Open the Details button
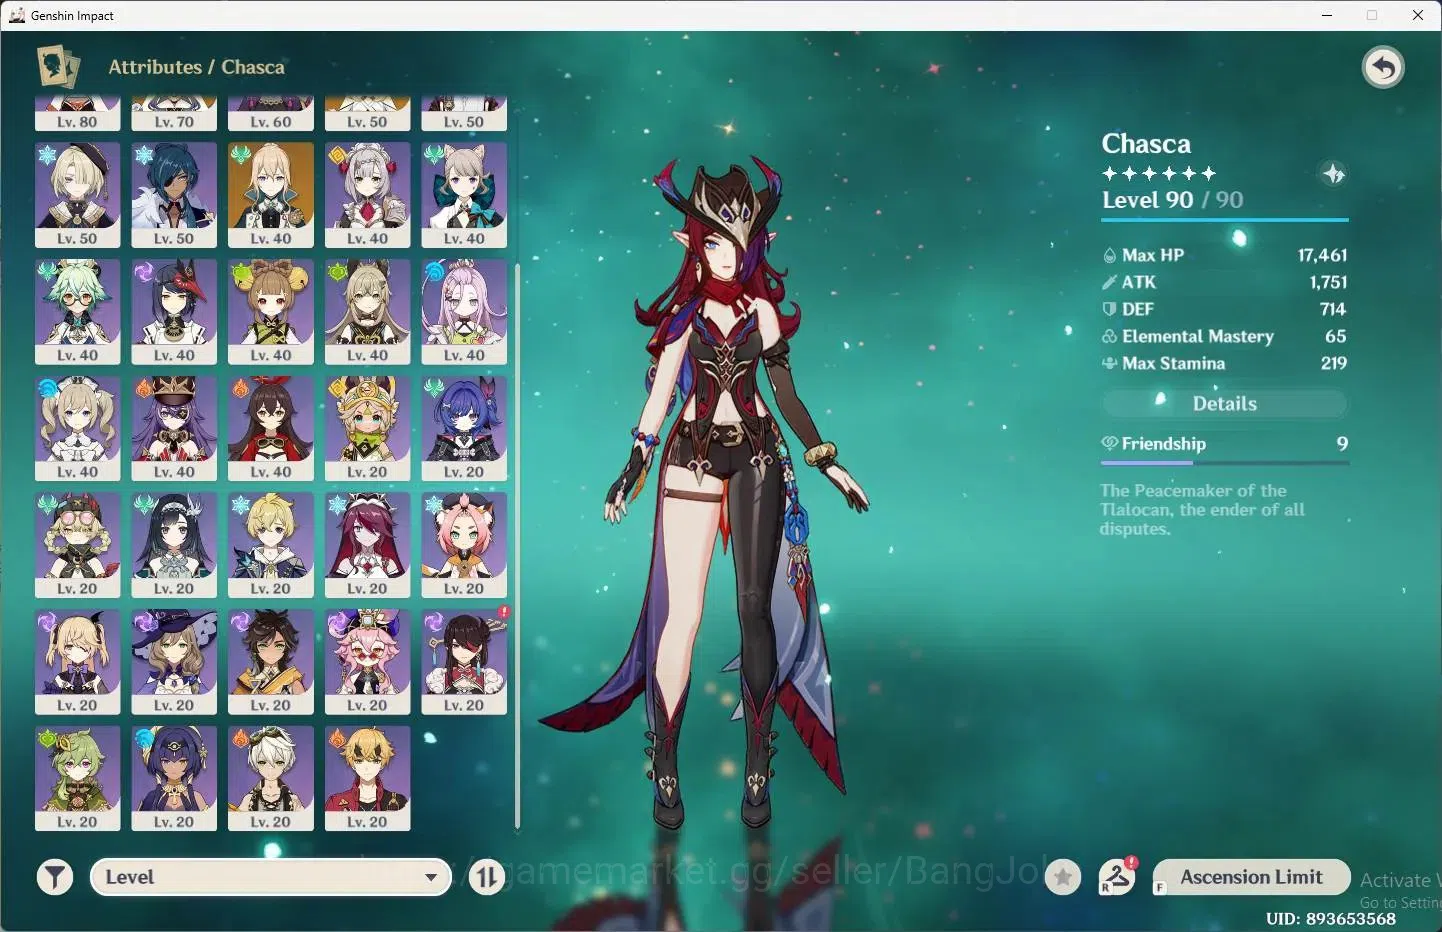The width and height of the screenshot is (1442, 932). click(x=1224, y=403)
